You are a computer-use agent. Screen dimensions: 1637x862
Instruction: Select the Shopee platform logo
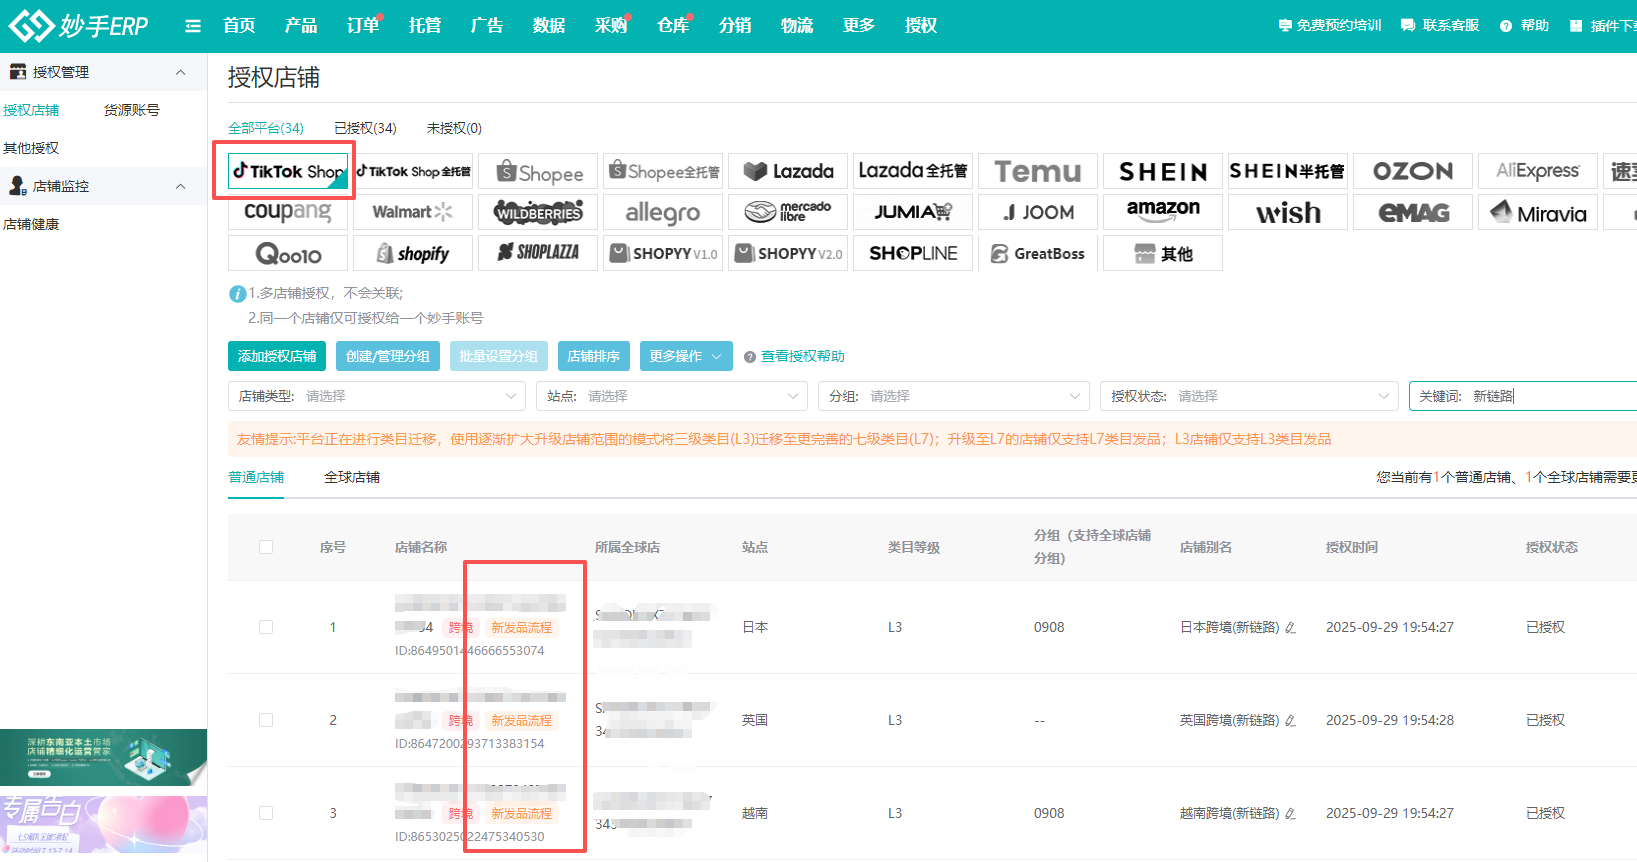[x=538, y=172]
